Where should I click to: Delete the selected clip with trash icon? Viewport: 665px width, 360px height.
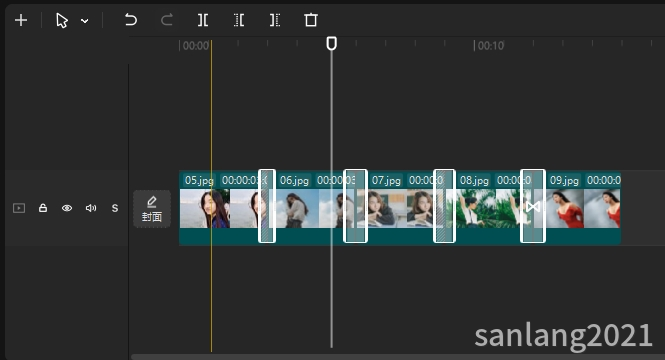(311, 20)
